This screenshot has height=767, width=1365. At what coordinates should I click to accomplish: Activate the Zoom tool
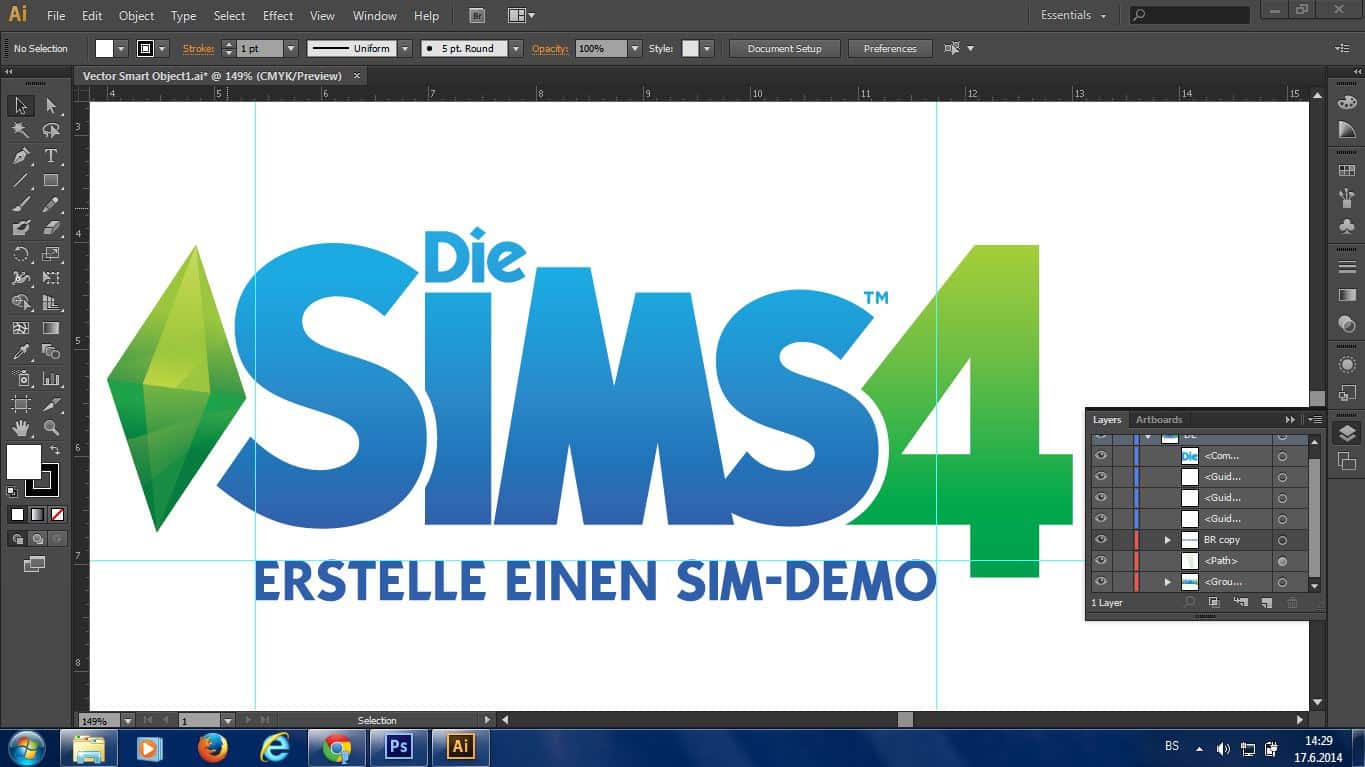click(x=51, y=428)
